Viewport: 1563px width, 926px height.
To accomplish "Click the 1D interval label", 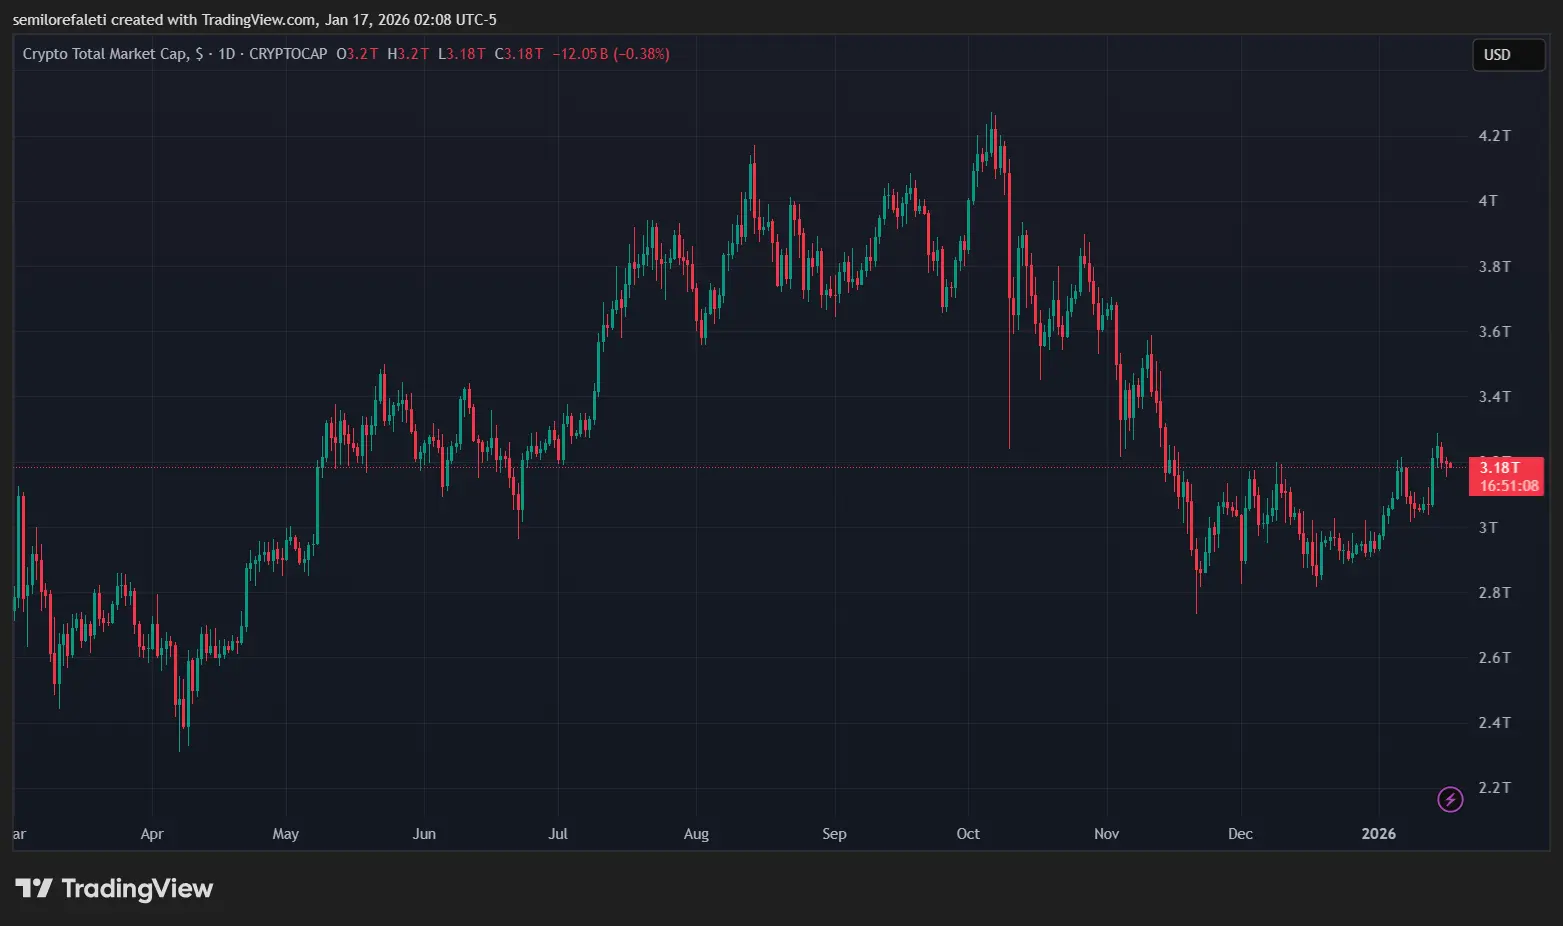I will coord(226,54).
